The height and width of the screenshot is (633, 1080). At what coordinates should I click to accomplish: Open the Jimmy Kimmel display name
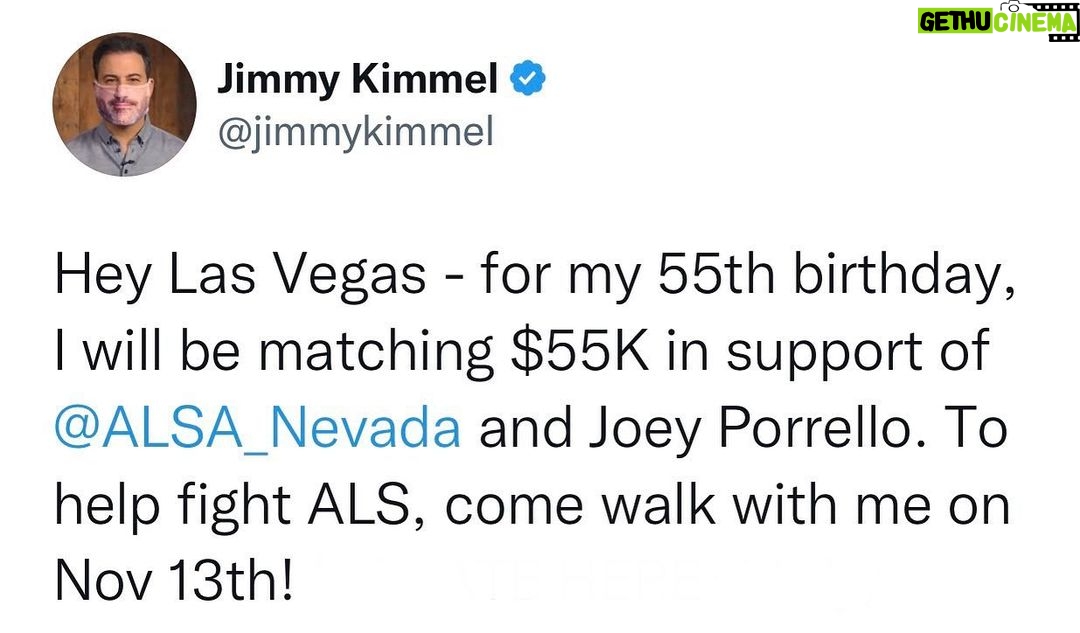357,79
